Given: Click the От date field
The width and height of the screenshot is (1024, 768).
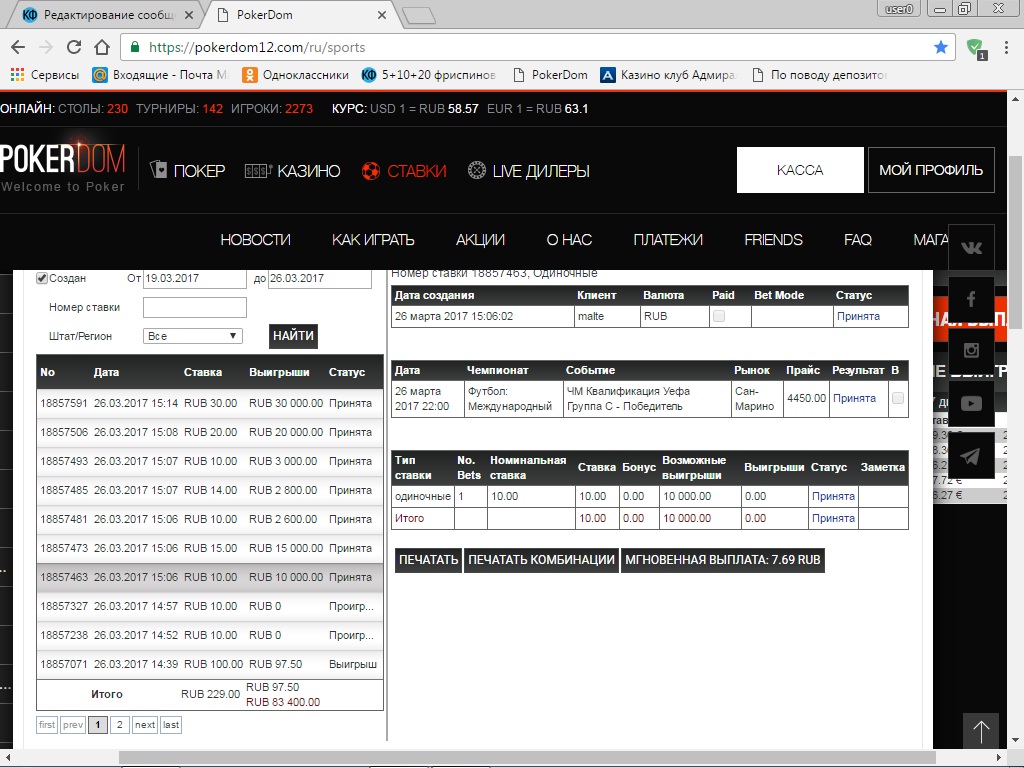Looking at the screenshot, I should (x=195, y=278).
